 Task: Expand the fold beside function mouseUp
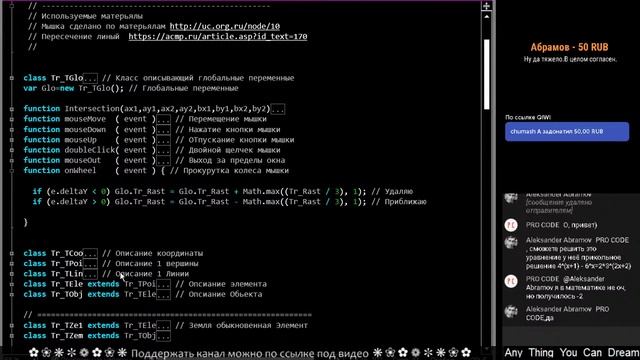(12, 140)
